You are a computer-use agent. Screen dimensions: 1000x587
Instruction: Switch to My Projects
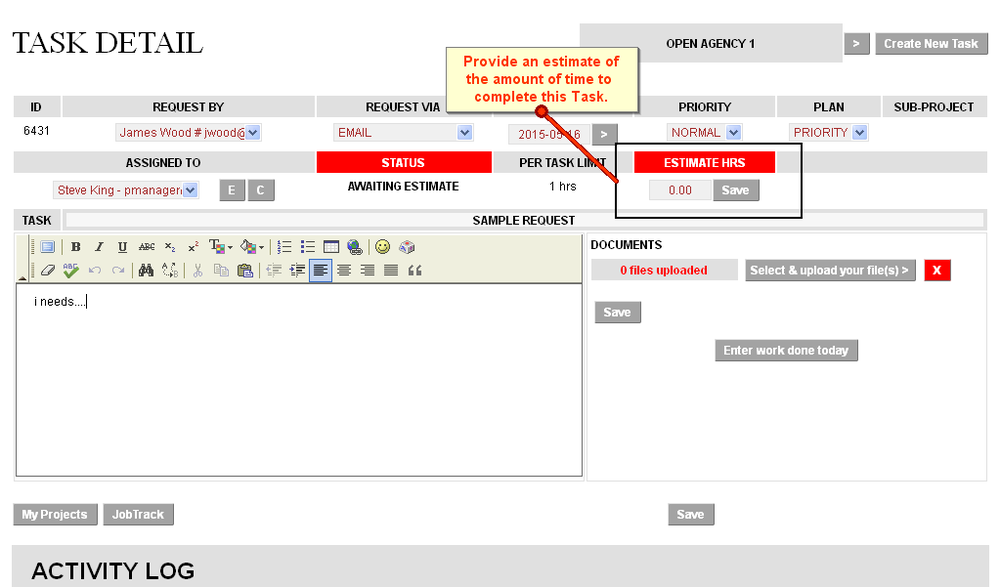tap(55, 514)
